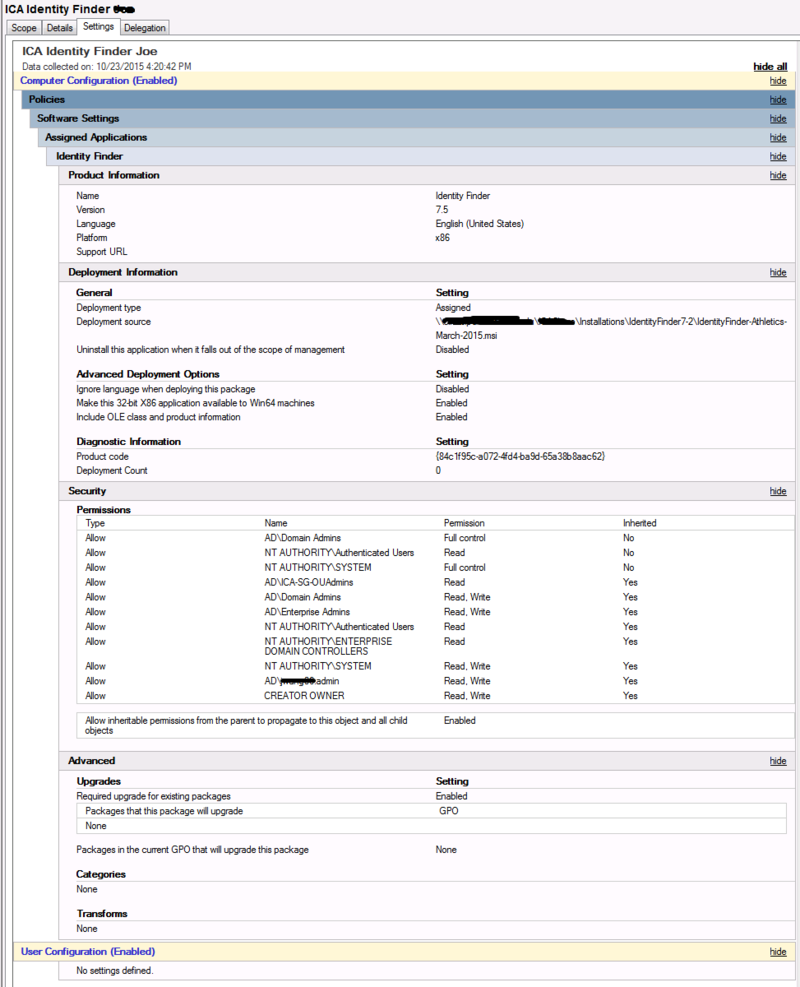Hide the Identity Finder settings section
The width and height of the screenshot is (800, 987).
click(x=778, y=156)
